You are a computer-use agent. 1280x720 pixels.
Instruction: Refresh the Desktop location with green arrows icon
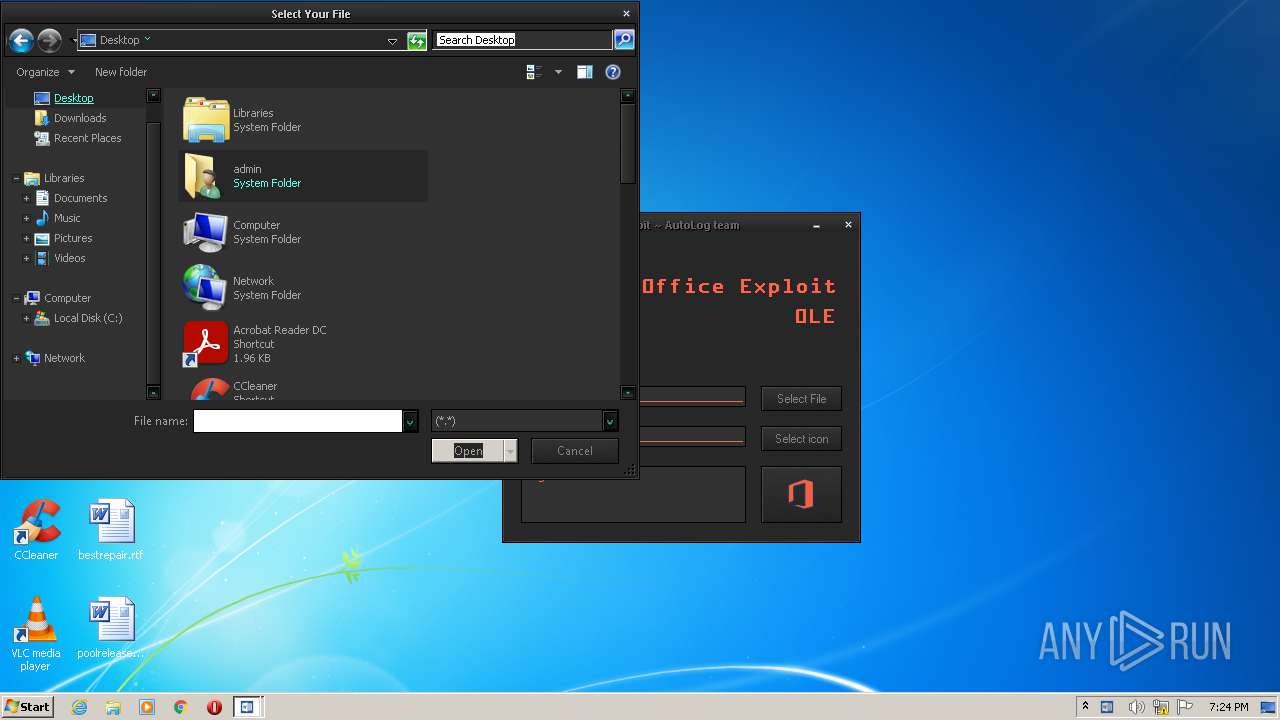(x=417, y=40)
